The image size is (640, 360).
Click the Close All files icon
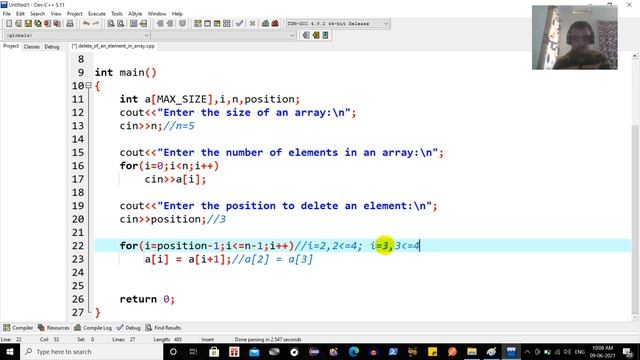point(57,24)
